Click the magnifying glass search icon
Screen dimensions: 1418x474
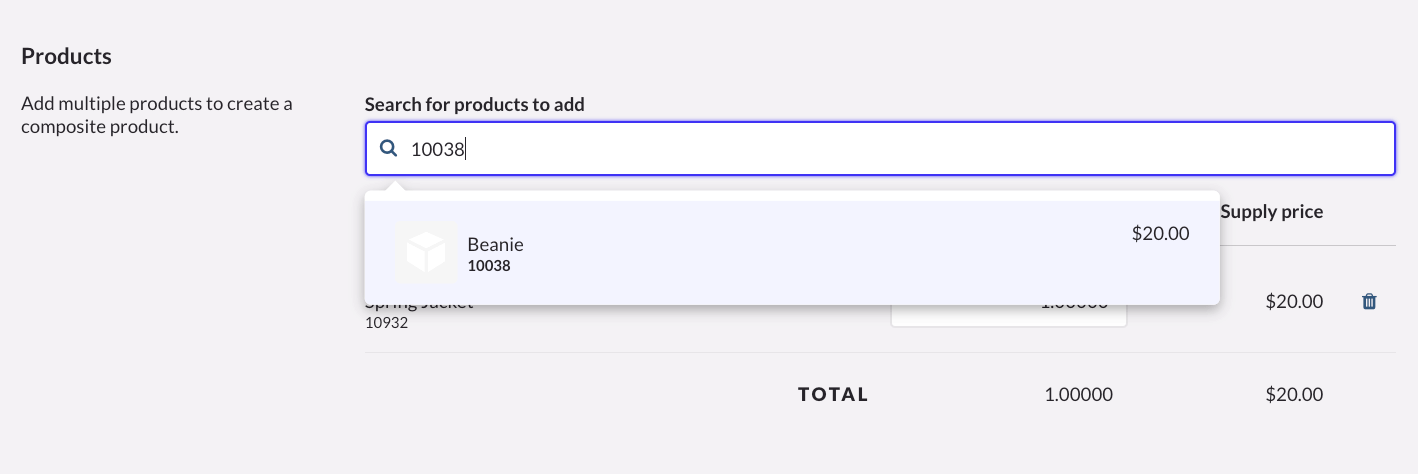[x=388, y=149]
